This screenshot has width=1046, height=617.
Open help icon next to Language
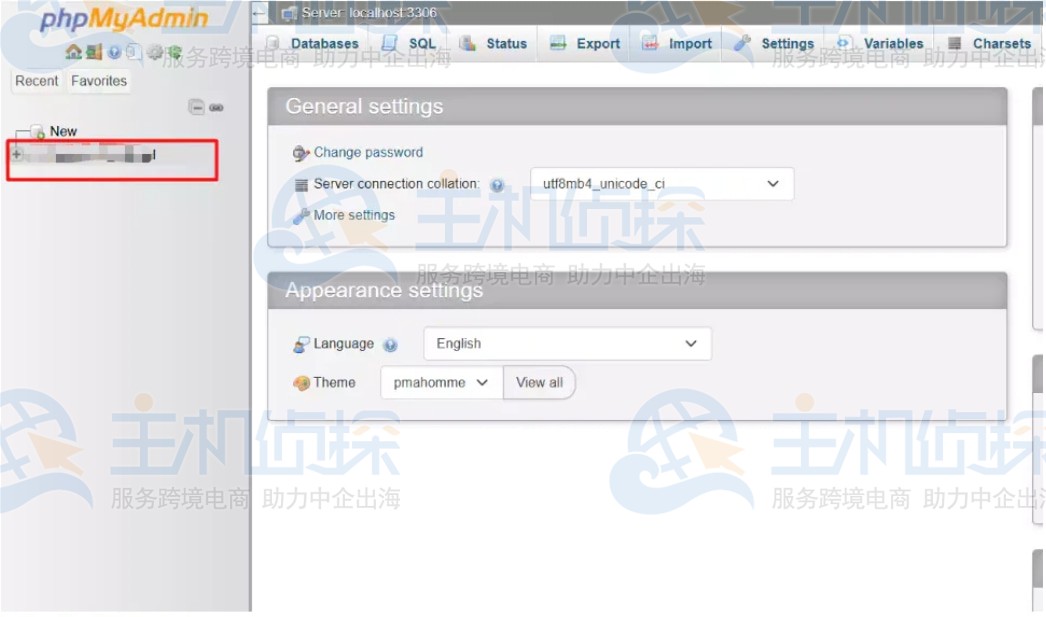pos(390,345)
